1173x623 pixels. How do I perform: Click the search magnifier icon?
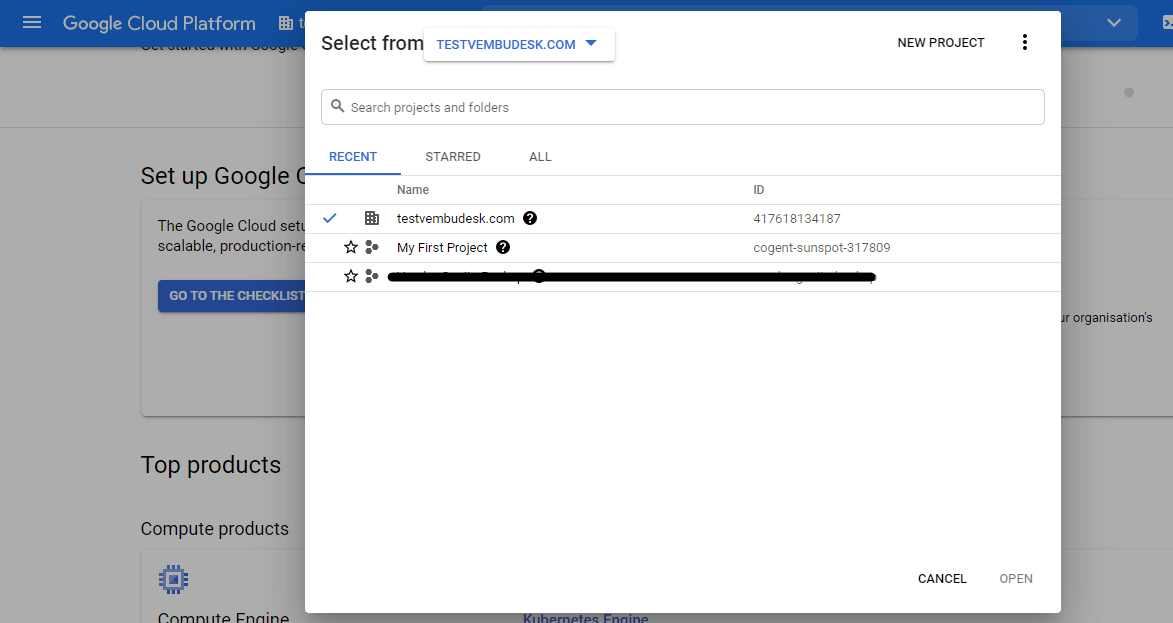tap(337, 106)
